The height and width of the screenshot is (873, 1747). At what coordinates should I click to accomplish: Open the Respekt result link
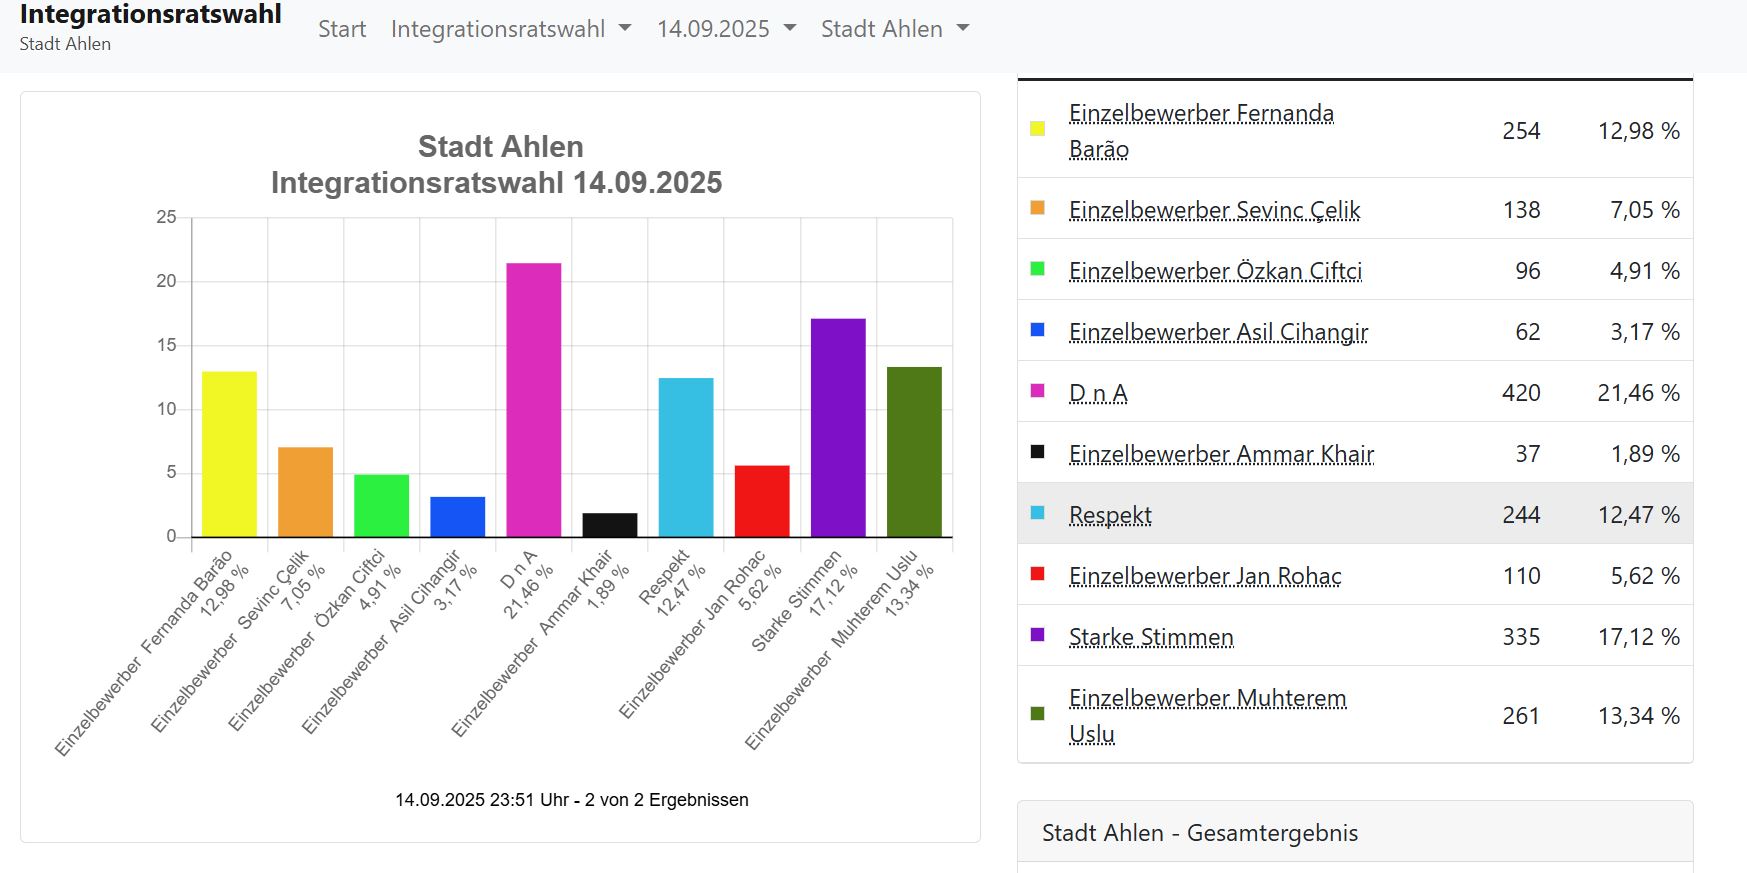(1110, 515)
